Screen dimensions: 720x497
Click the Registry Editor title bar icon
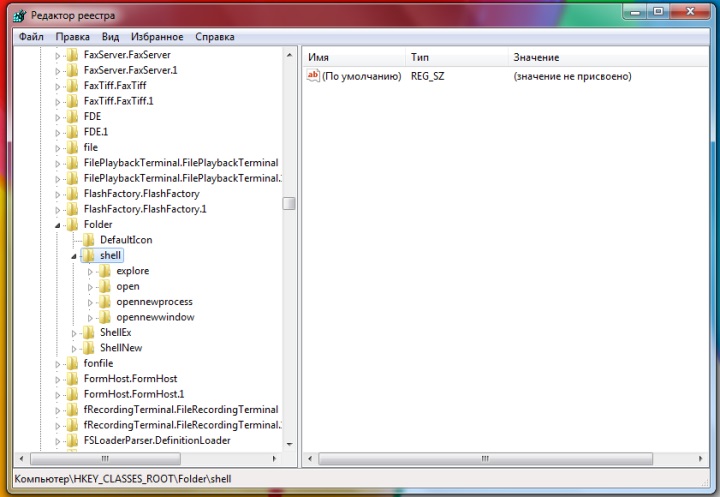20,16
